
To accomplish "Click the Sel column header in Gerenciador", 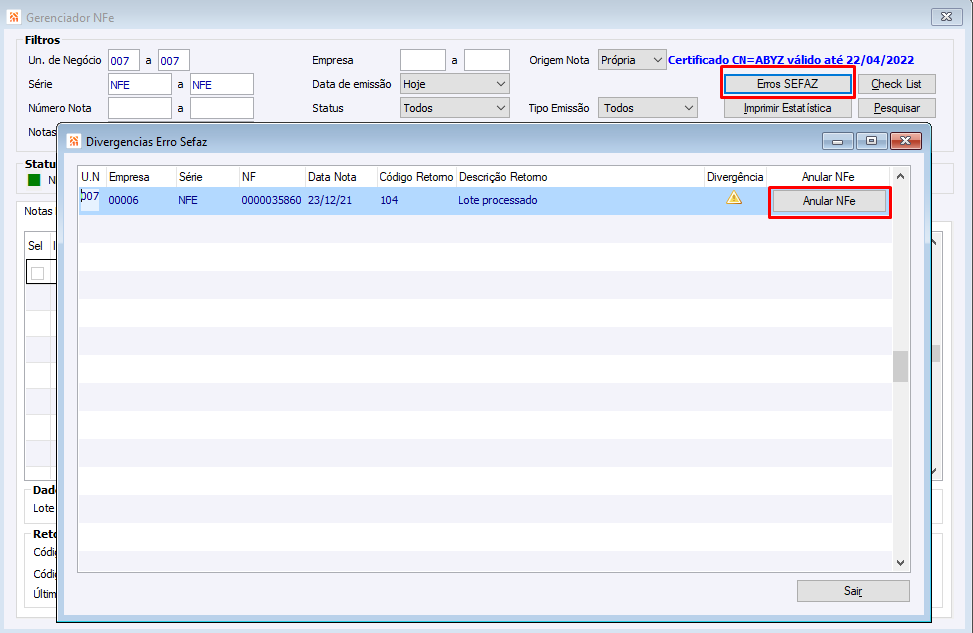I will click(35, 246).
